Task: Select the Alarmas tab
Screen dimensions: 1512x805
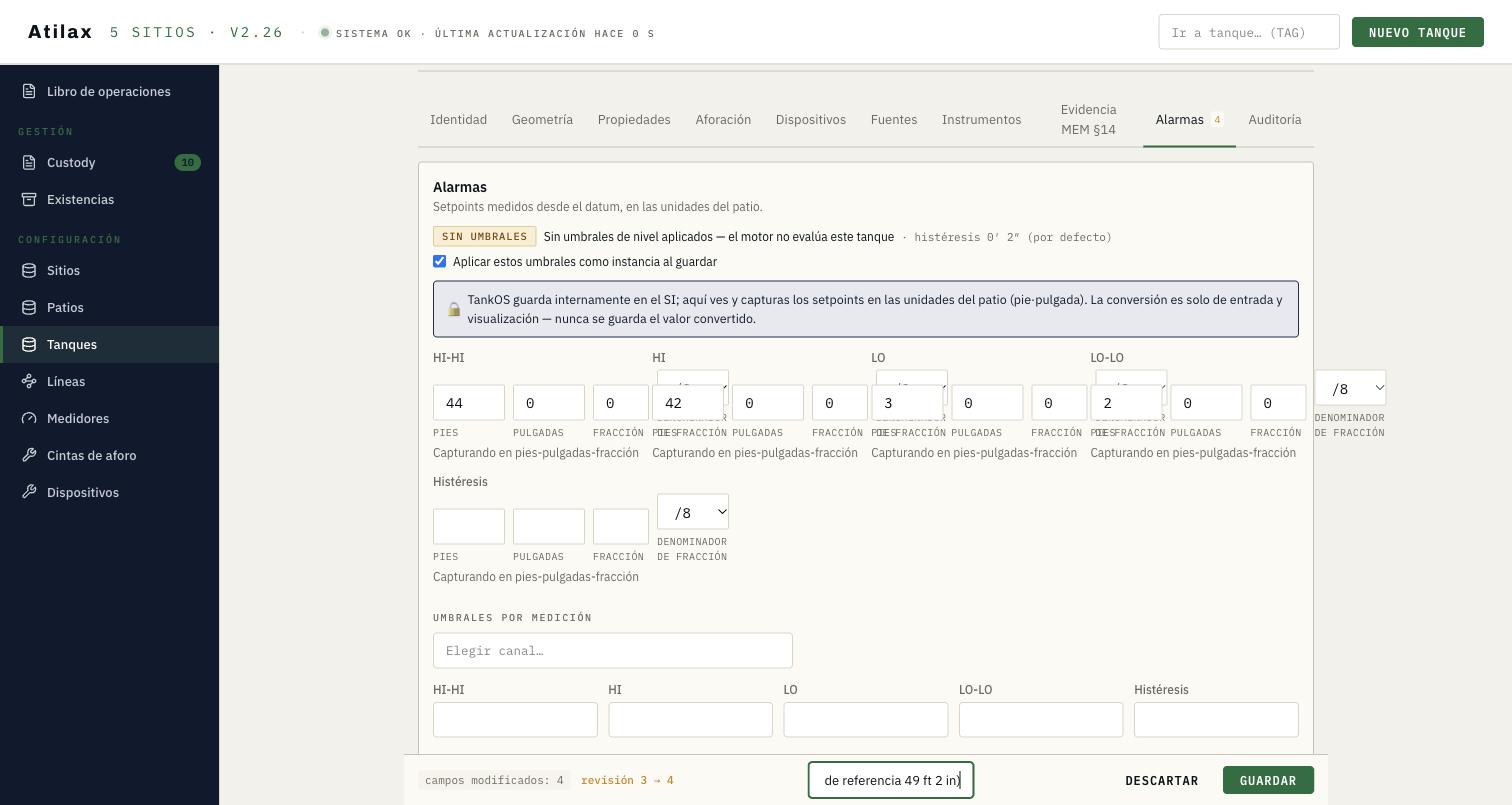Action: click(1189, 120)
